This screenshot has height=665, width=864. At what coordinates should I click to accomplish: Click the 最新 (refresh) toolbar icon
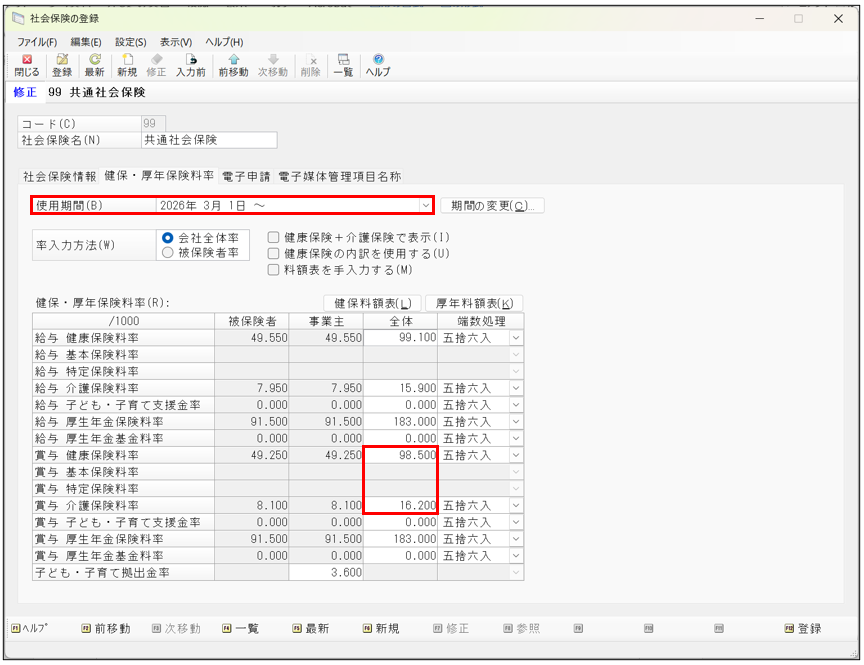[94, 65]
